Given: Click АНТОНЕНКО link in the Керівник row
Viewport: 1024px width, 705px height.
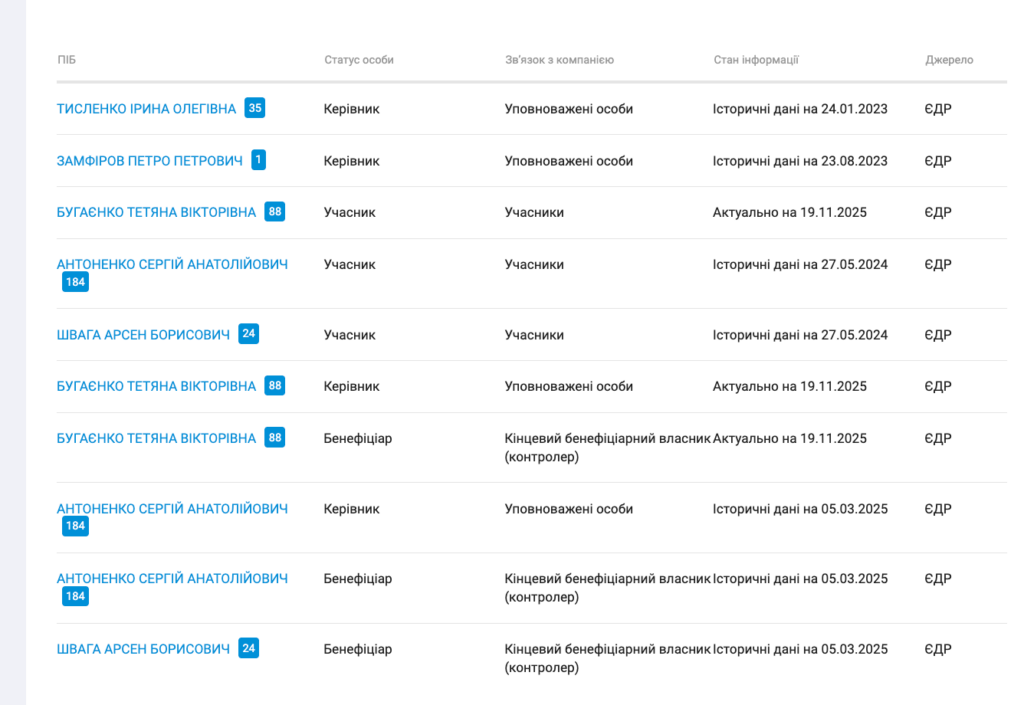Looking at the screenshot, I should pos(172,509).
